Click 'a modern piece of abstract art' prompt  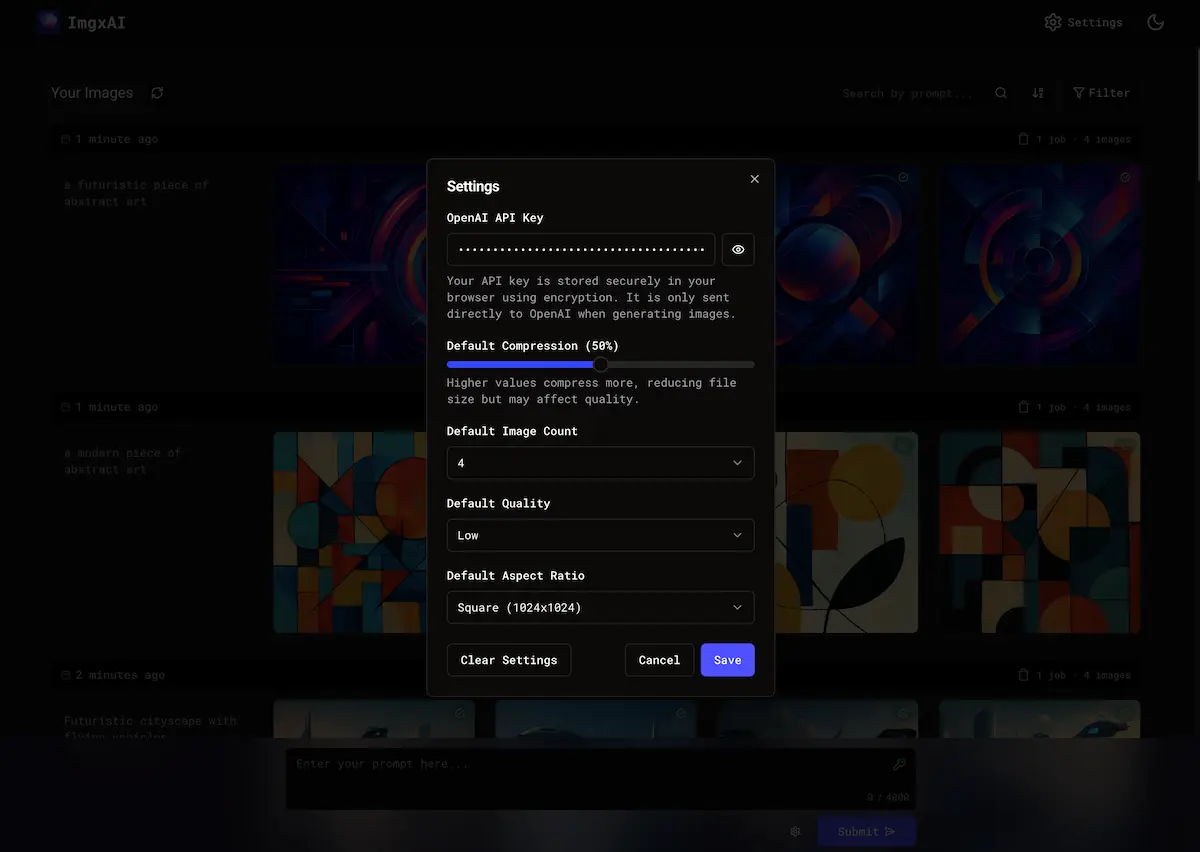[x=123, y=461]
